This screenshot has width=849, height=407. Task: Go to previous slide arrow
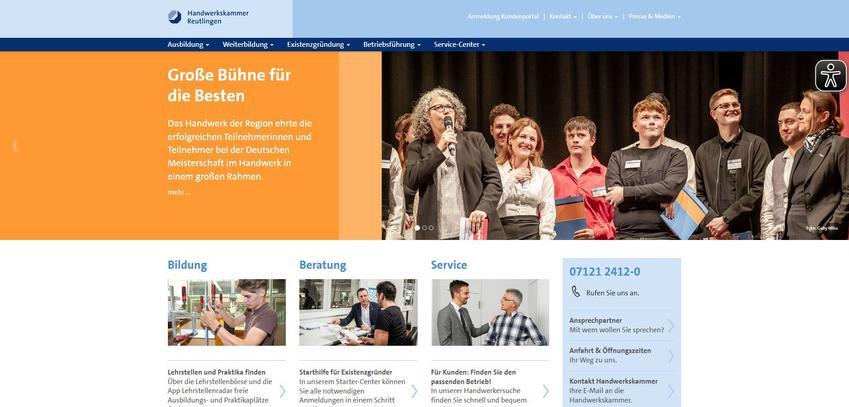15,145
